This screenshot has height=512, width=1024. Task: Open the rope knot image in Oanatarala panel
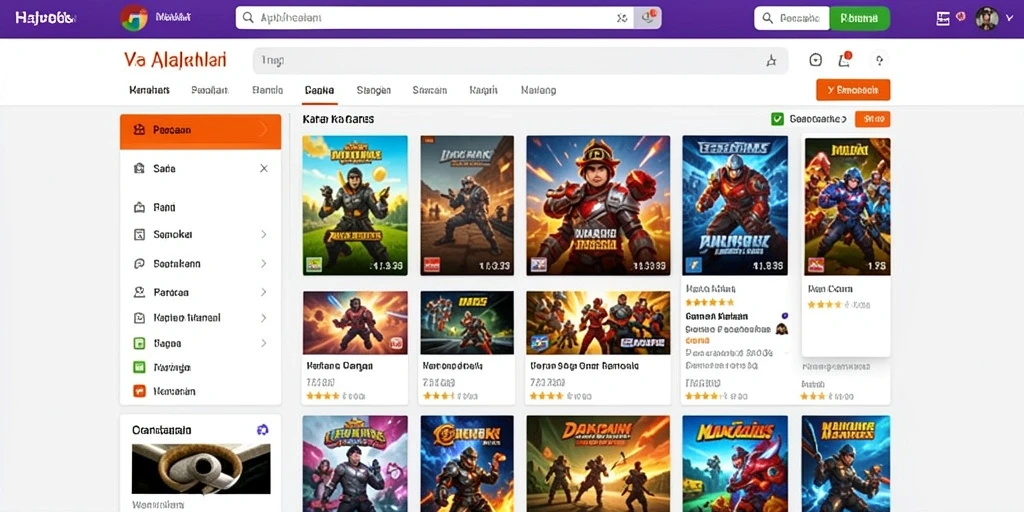click(201, 469)
